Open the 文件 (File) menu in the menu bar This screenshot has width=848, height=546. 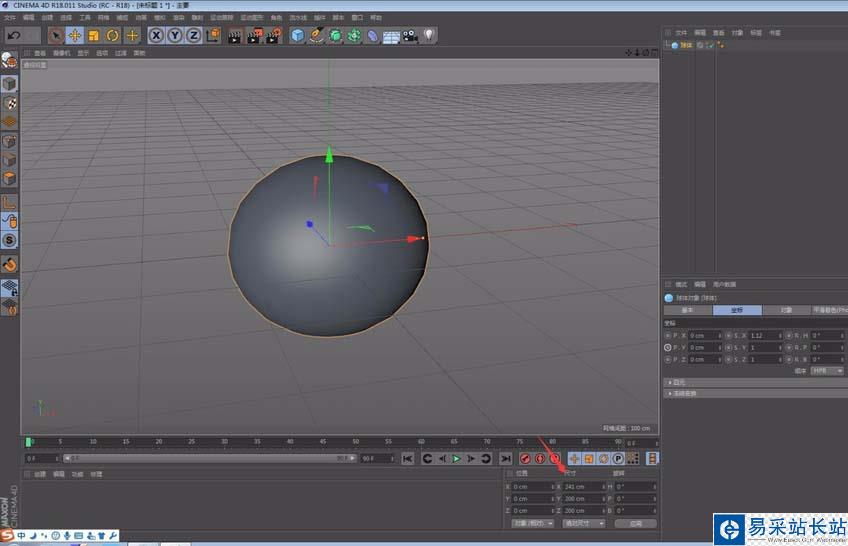coord(10,17)
